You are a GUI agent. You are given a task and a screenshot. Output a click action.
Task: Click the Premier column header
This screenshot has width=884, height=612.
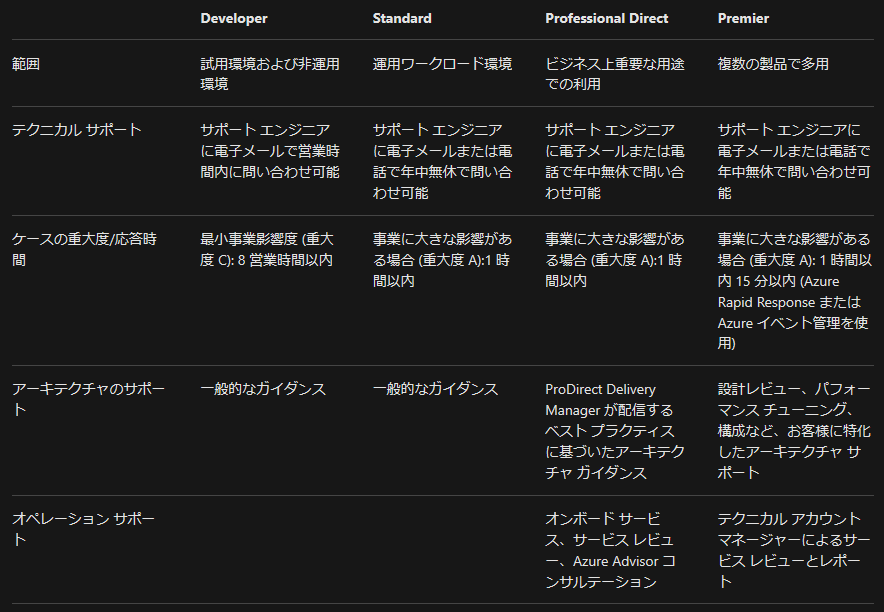pos(742,19)
